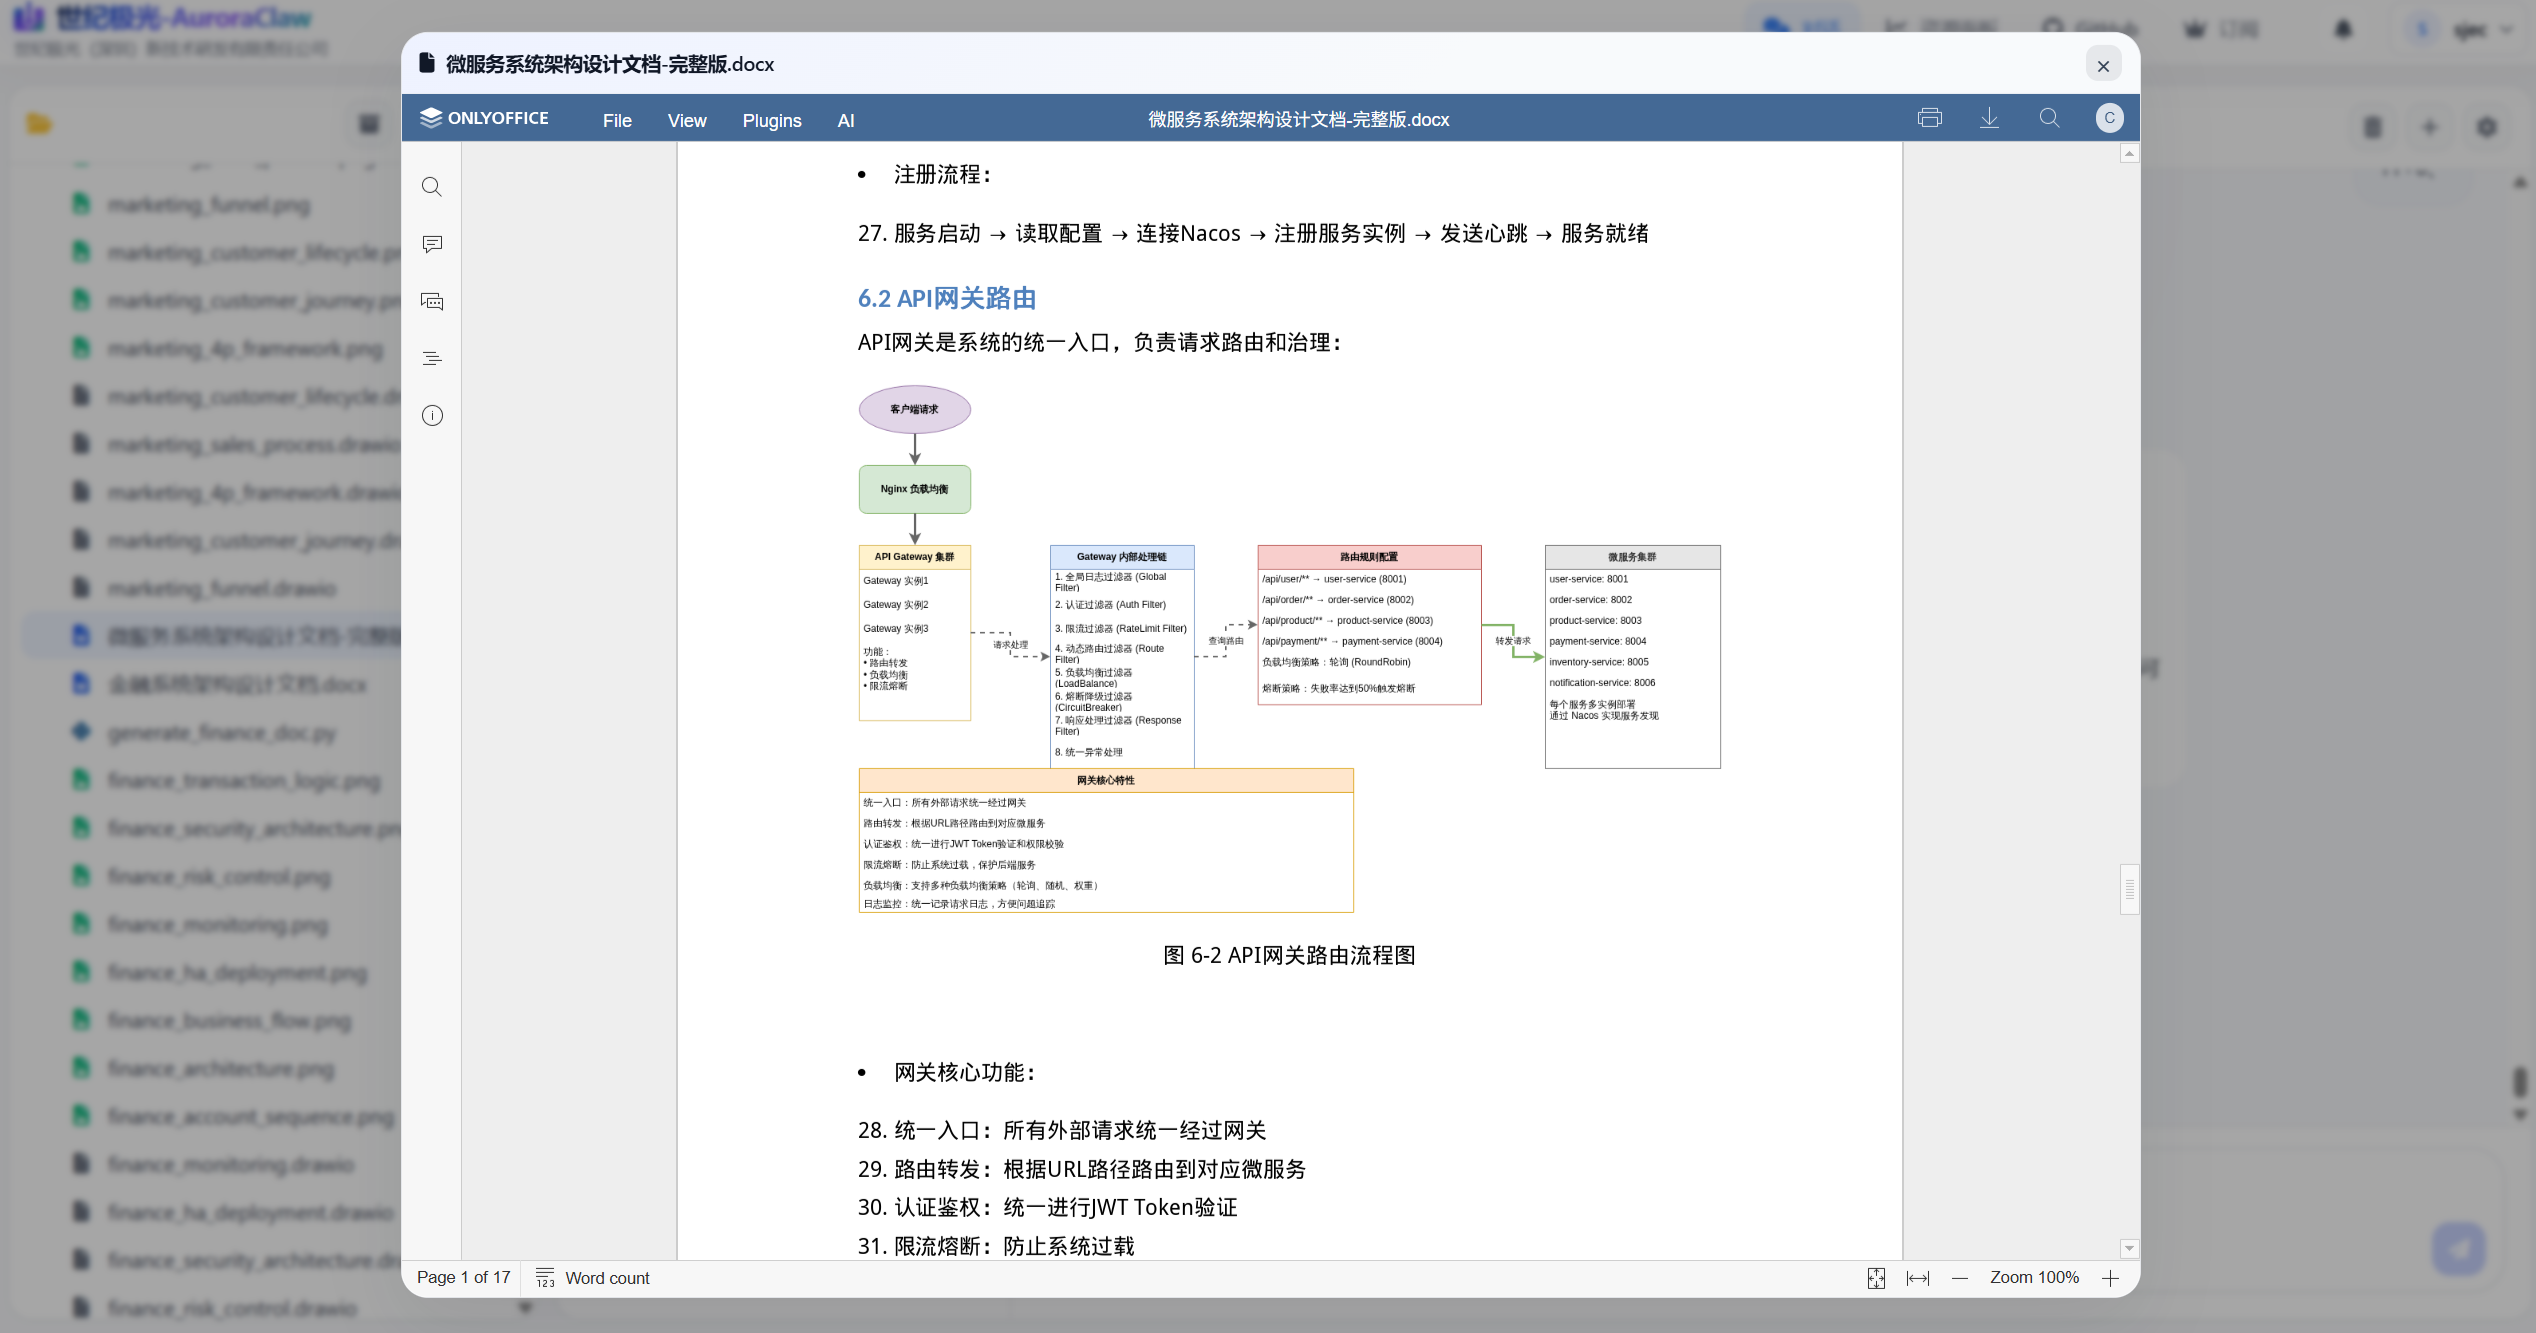The height and width of the screenshot is (1333, 2536).
Task: Open the comments panel
Action: click(432, 245)
